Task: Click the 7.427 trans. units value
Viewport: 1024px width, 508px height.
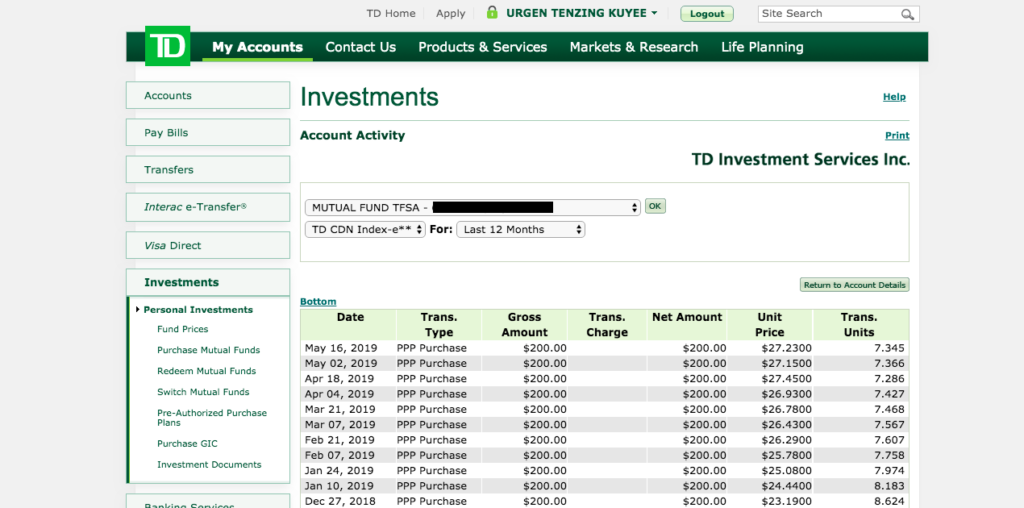Action: tap(889, 394)
